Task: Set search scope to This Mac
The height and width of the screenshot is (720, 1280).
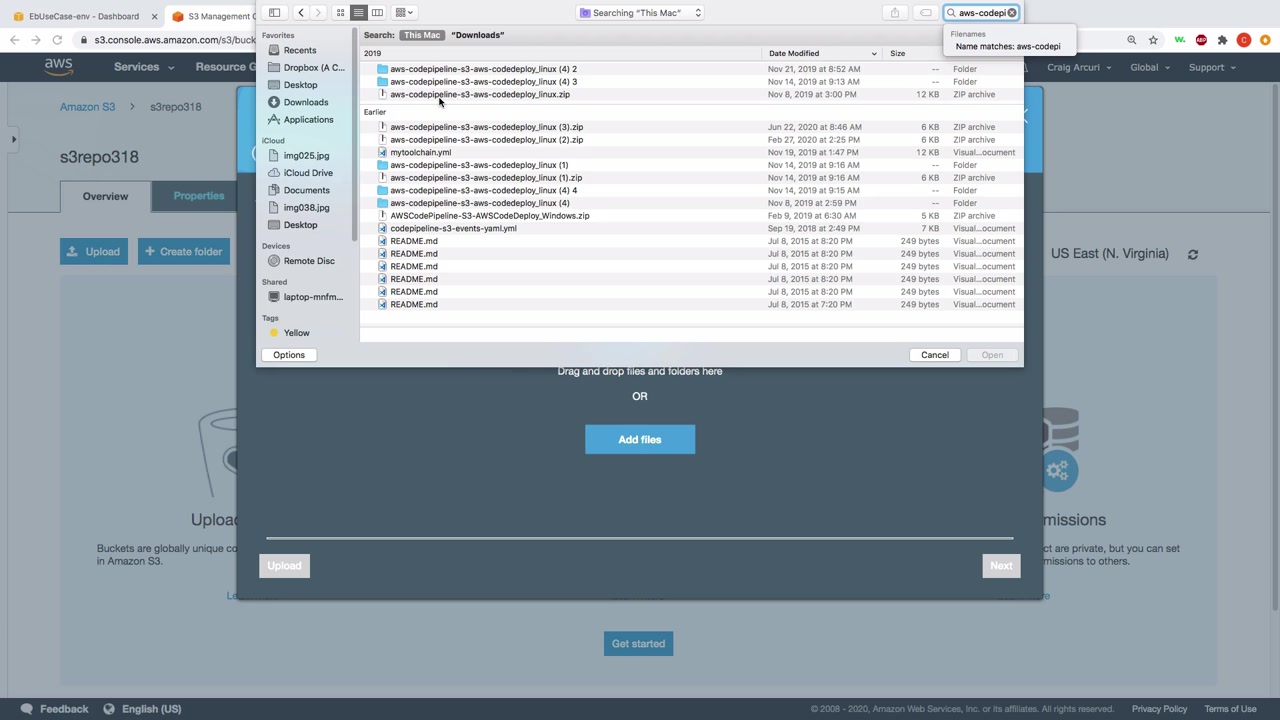Action: [x=422, y=35]
